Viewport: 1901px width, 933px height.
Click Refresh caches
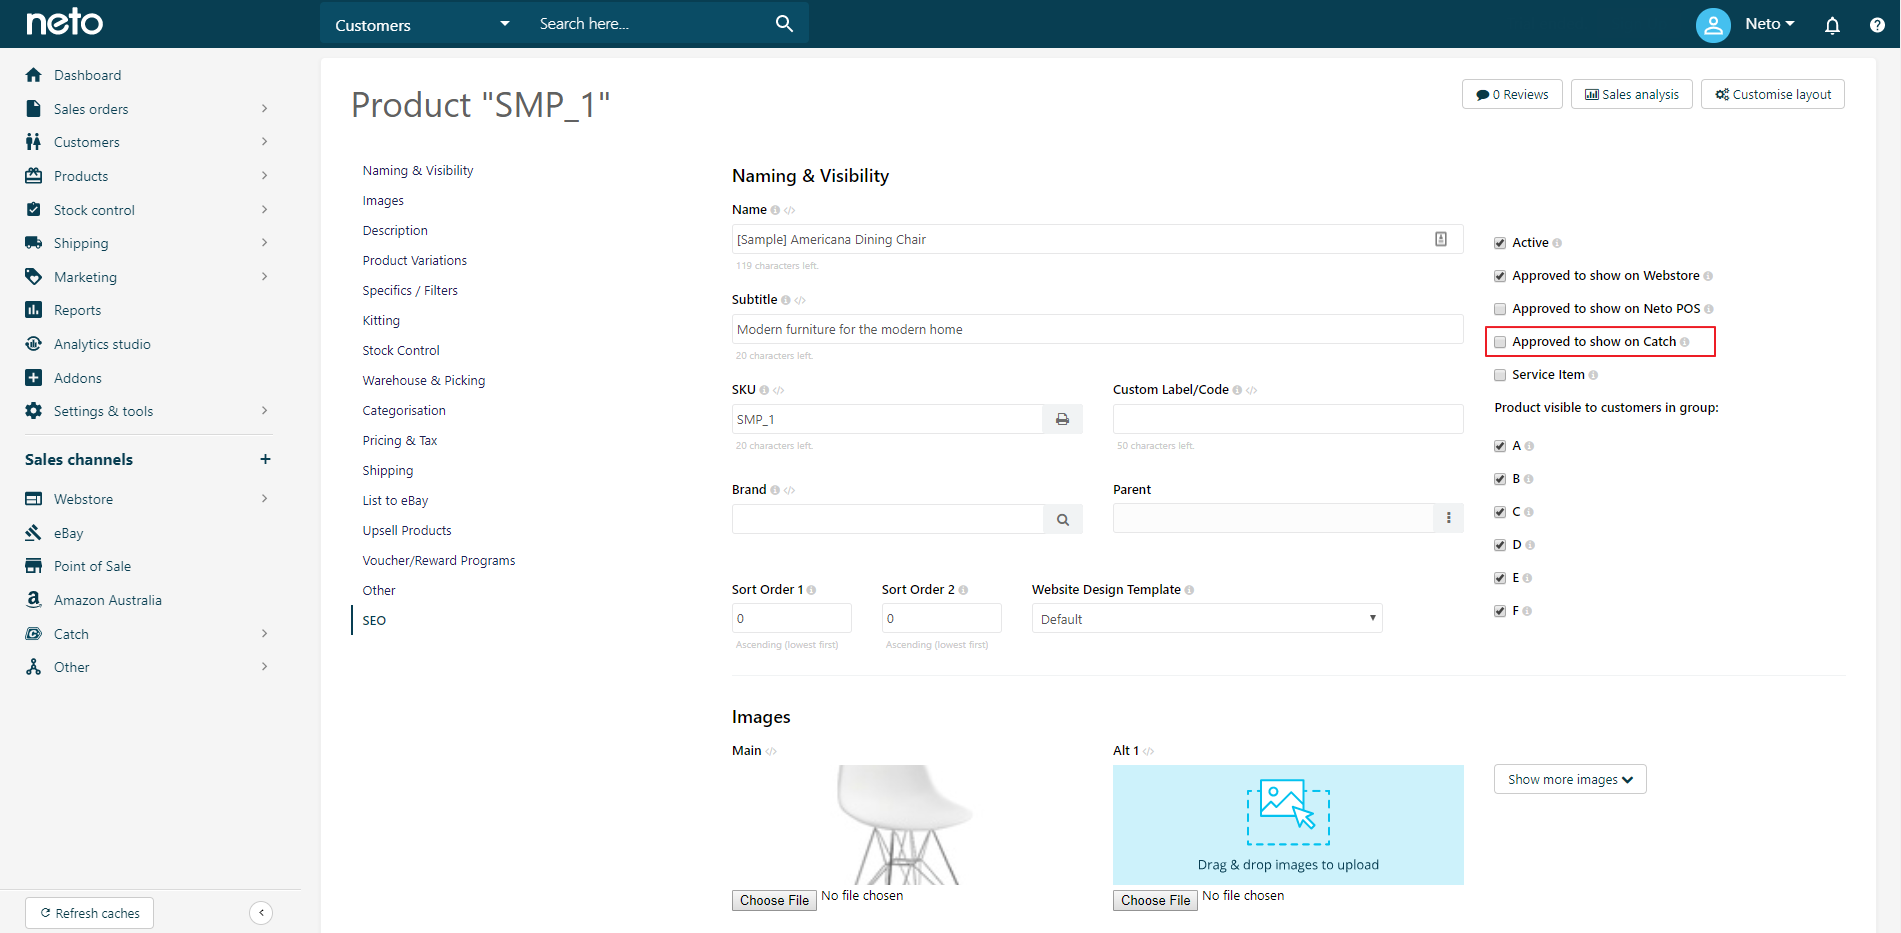(89, 913)
